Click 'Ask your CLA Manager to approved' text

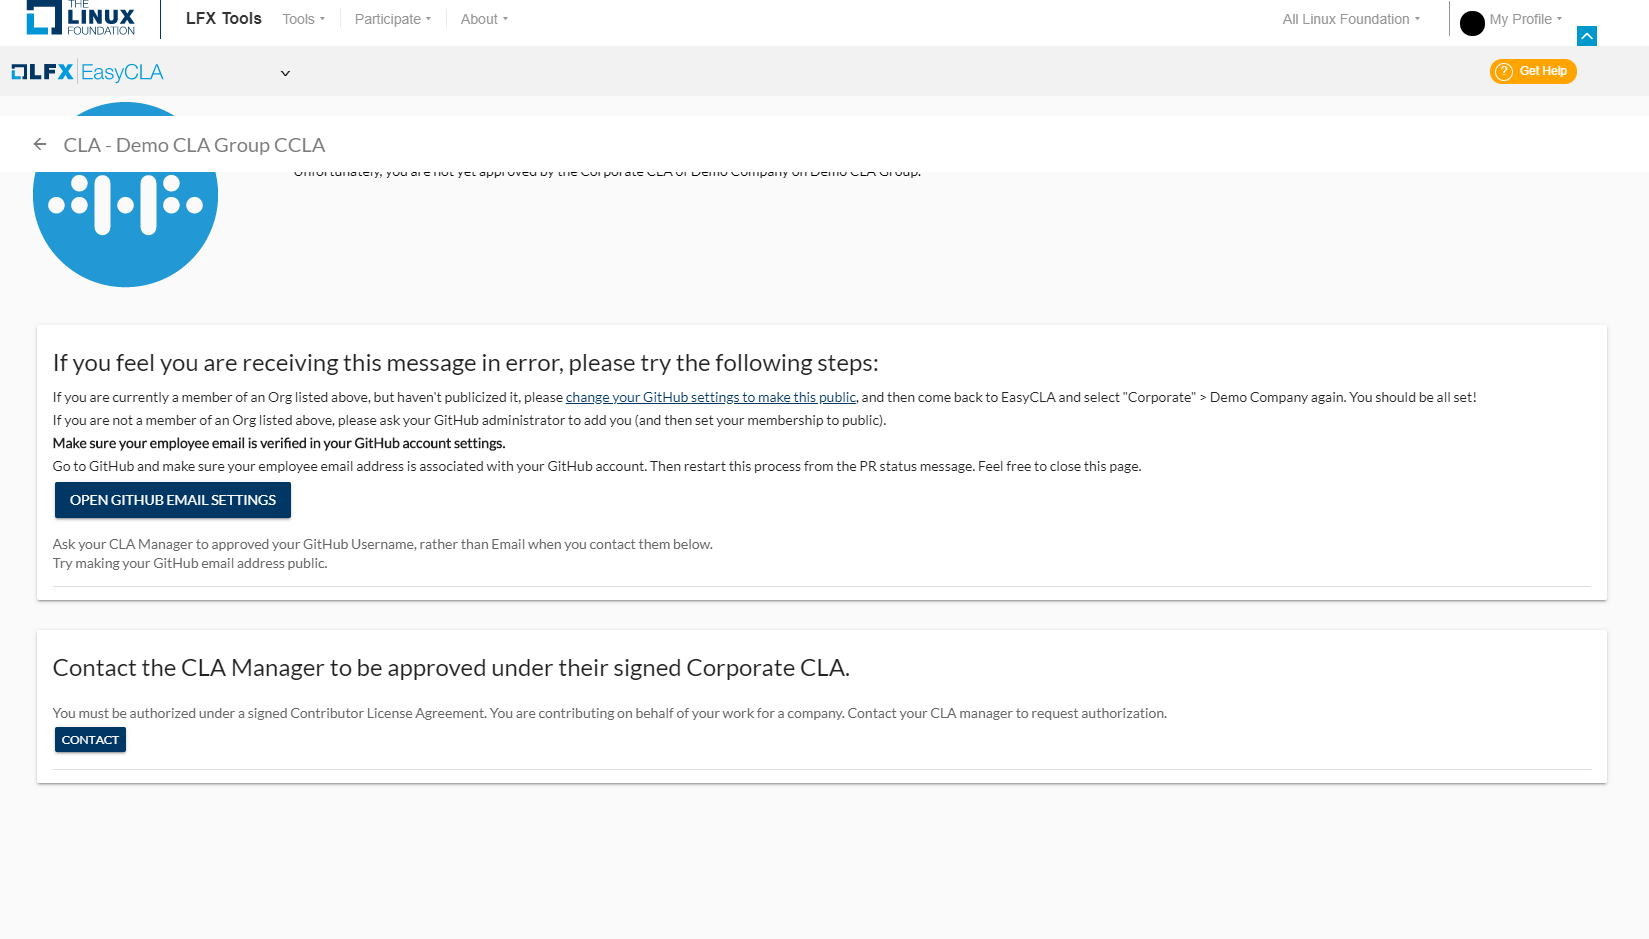[x=383, y=544]
